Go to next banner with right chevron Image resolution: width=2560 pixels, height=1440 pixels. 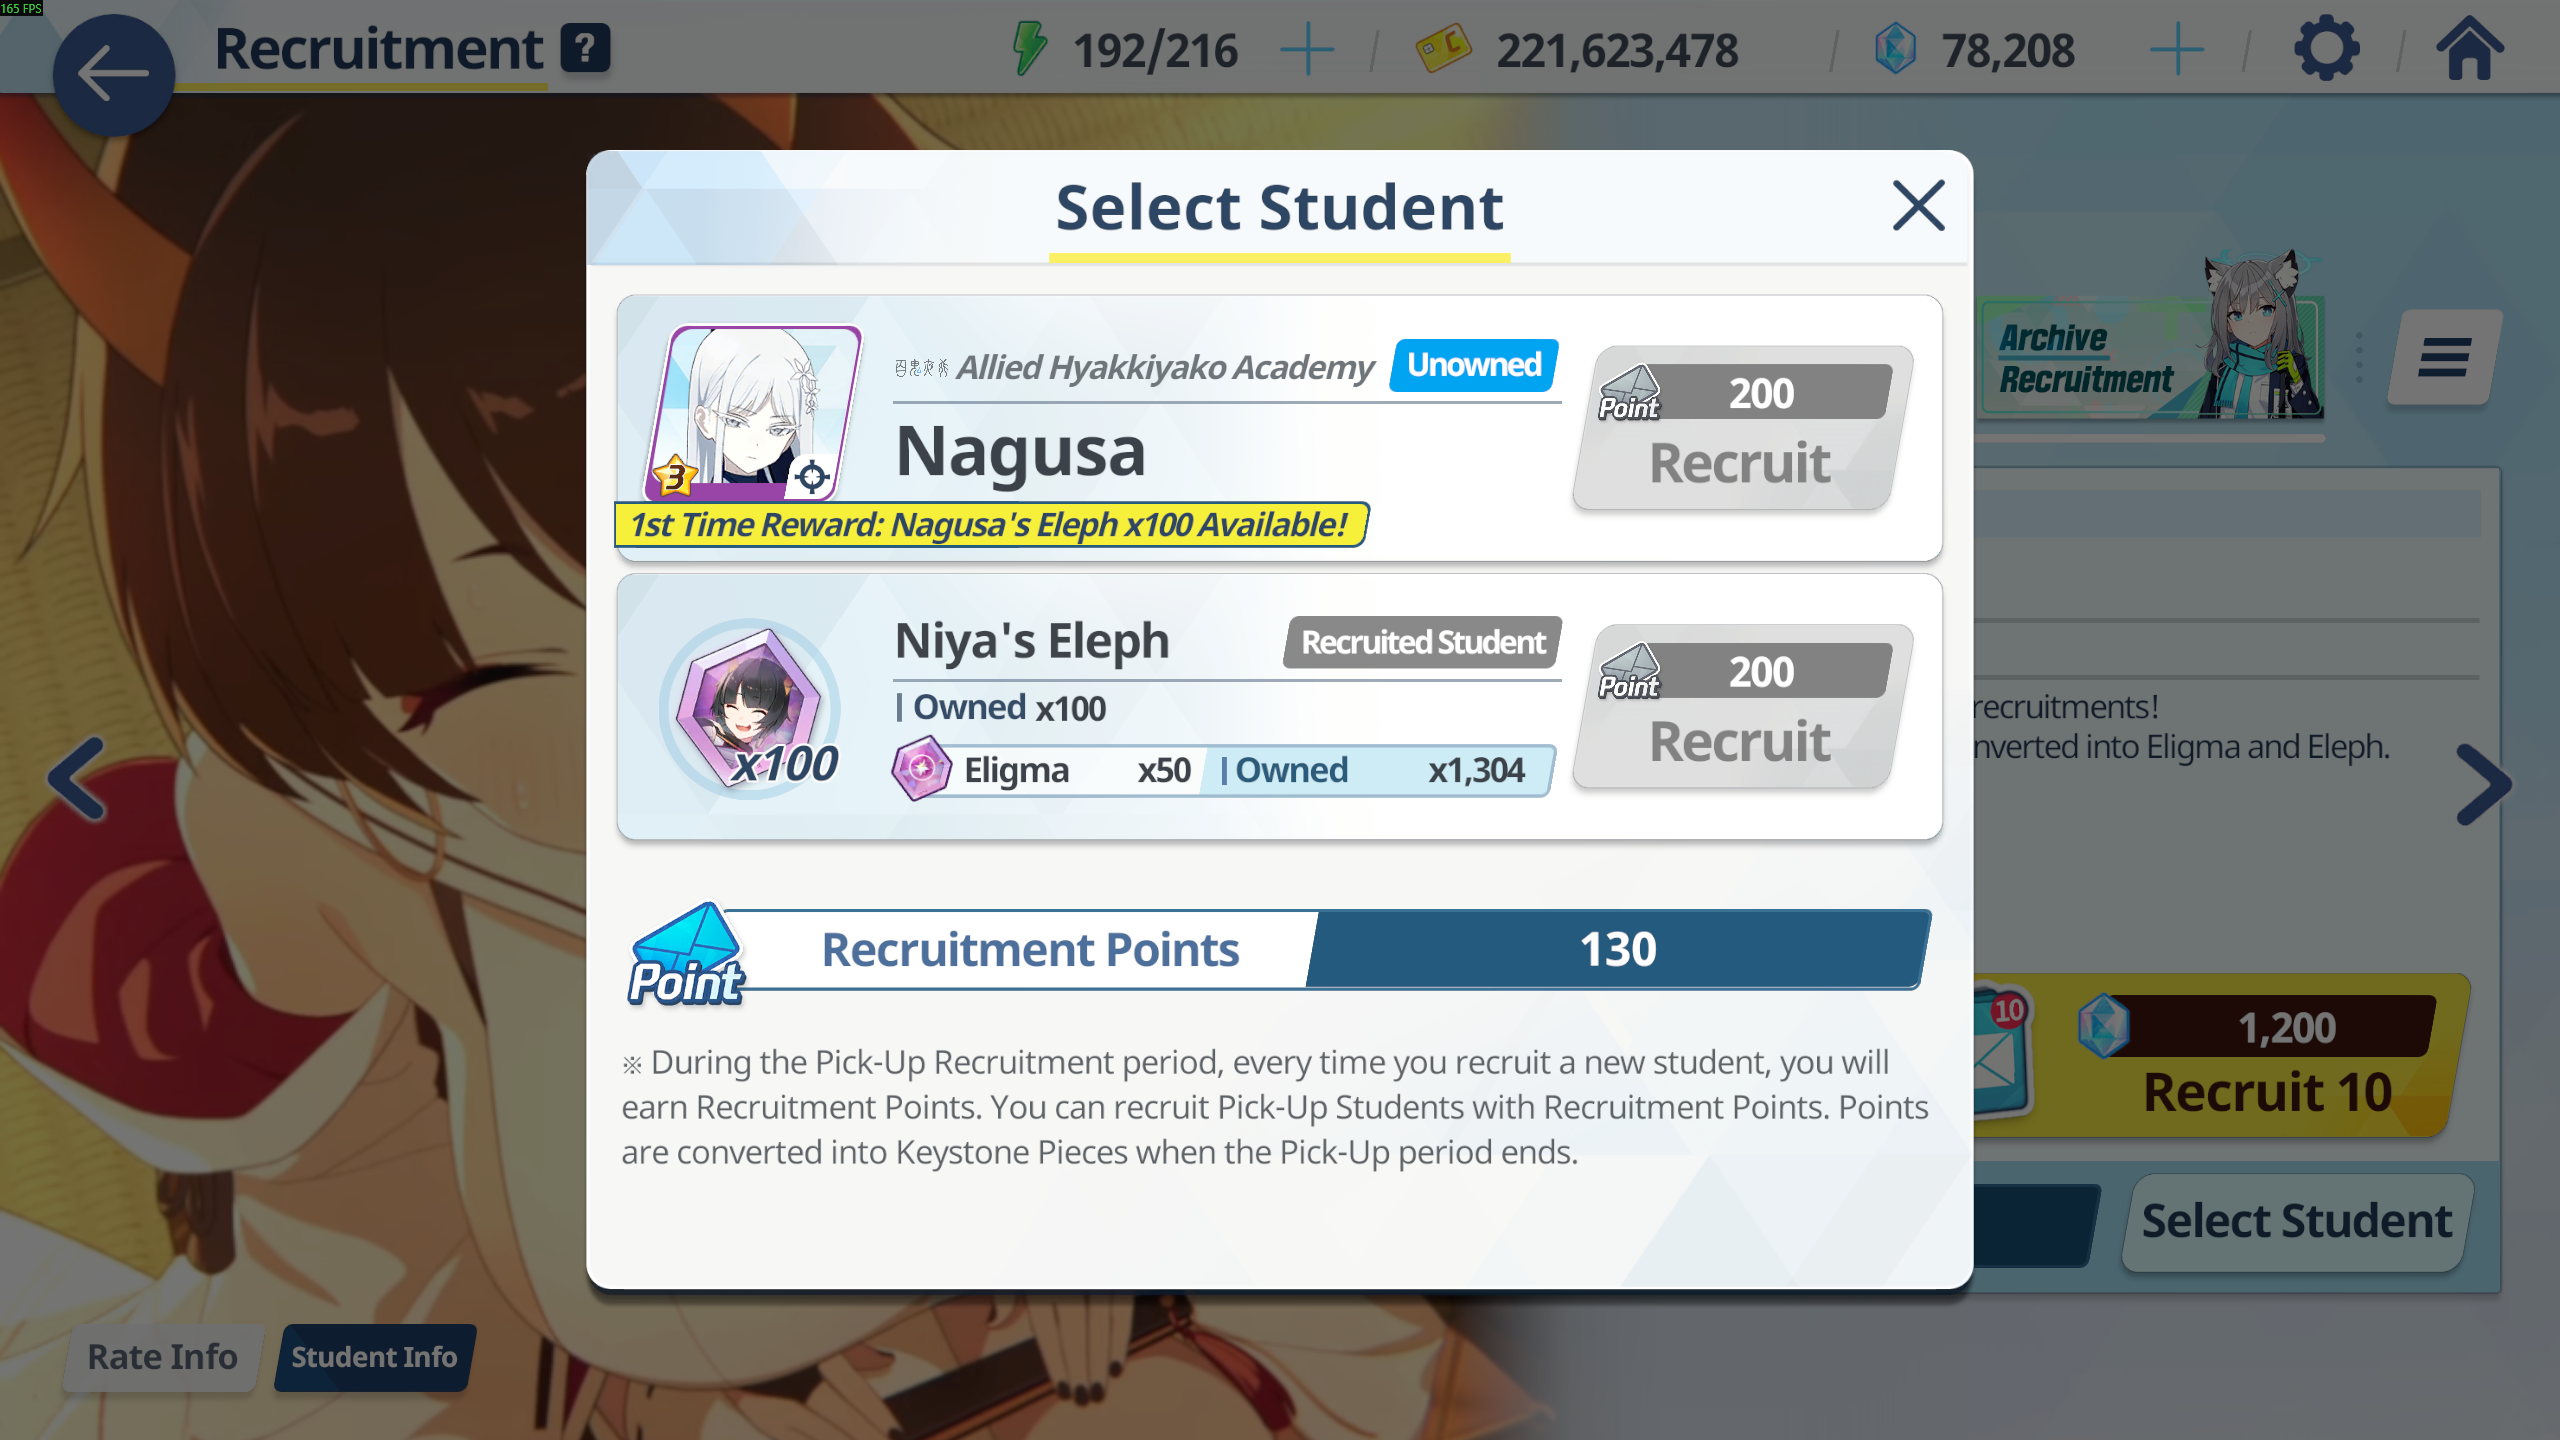2484,784
